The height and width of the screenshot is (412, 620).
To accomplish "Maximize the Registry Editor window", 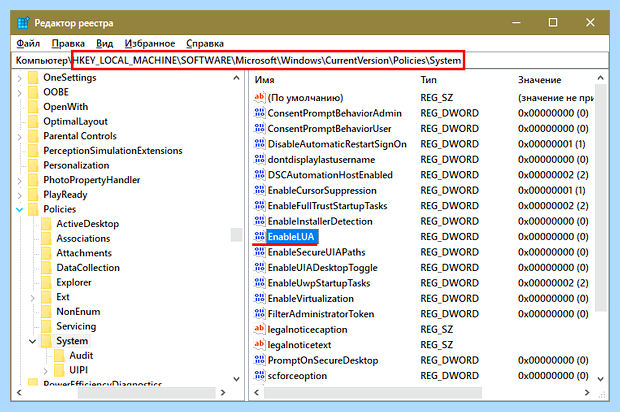I will 553,23.
